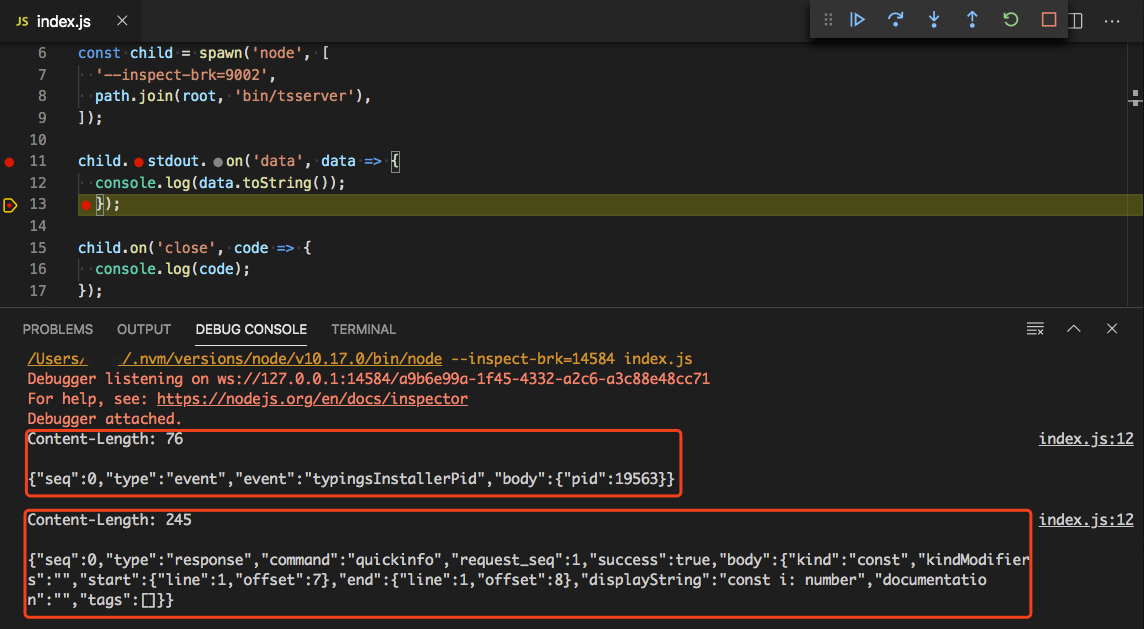1144x629 pixels.
Task: Open the PROBLEMS tab
Action: [57, 329]
